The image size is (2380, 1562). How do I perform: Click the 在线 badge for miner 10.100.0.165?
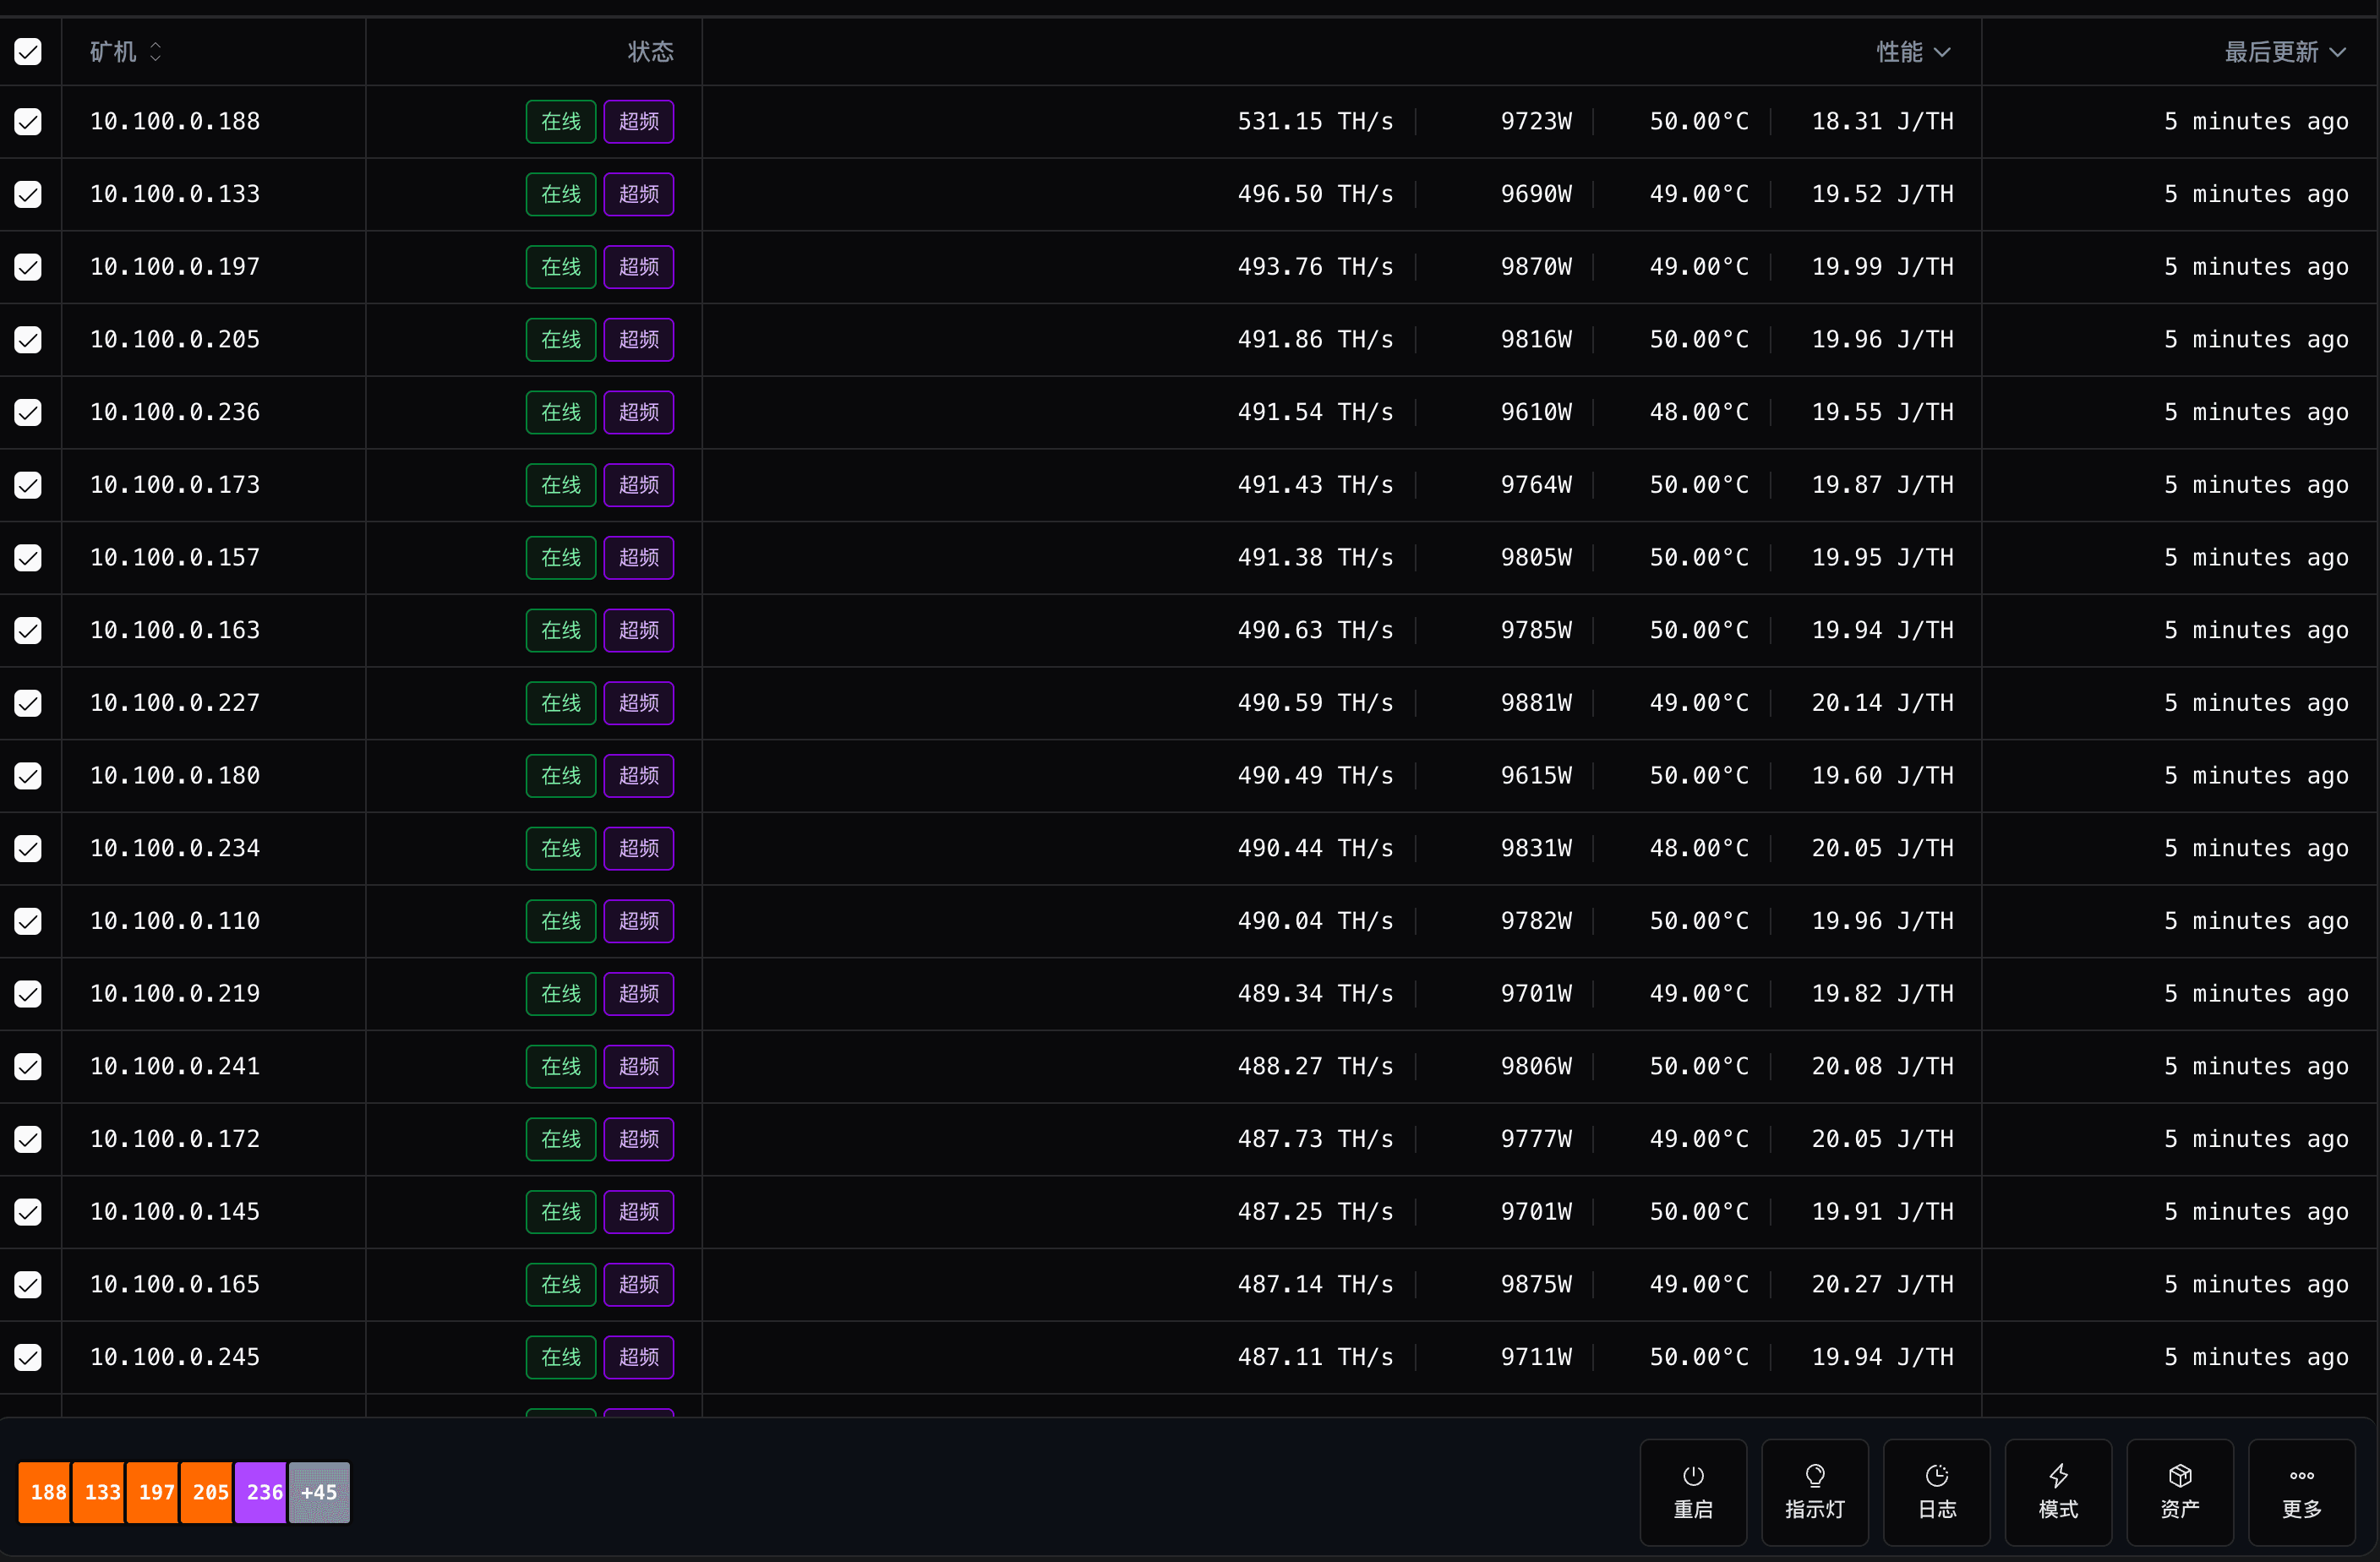pos(560,1284)
